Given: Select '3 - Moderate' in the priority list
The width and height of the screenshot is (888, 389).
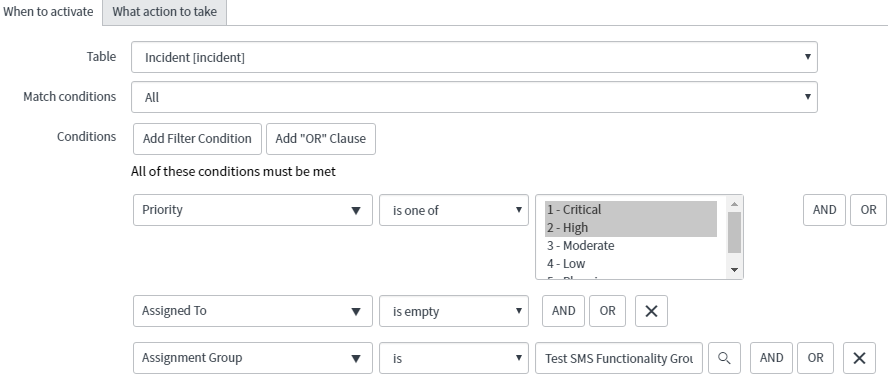Looking at the screenshot, I should (631, 246).
